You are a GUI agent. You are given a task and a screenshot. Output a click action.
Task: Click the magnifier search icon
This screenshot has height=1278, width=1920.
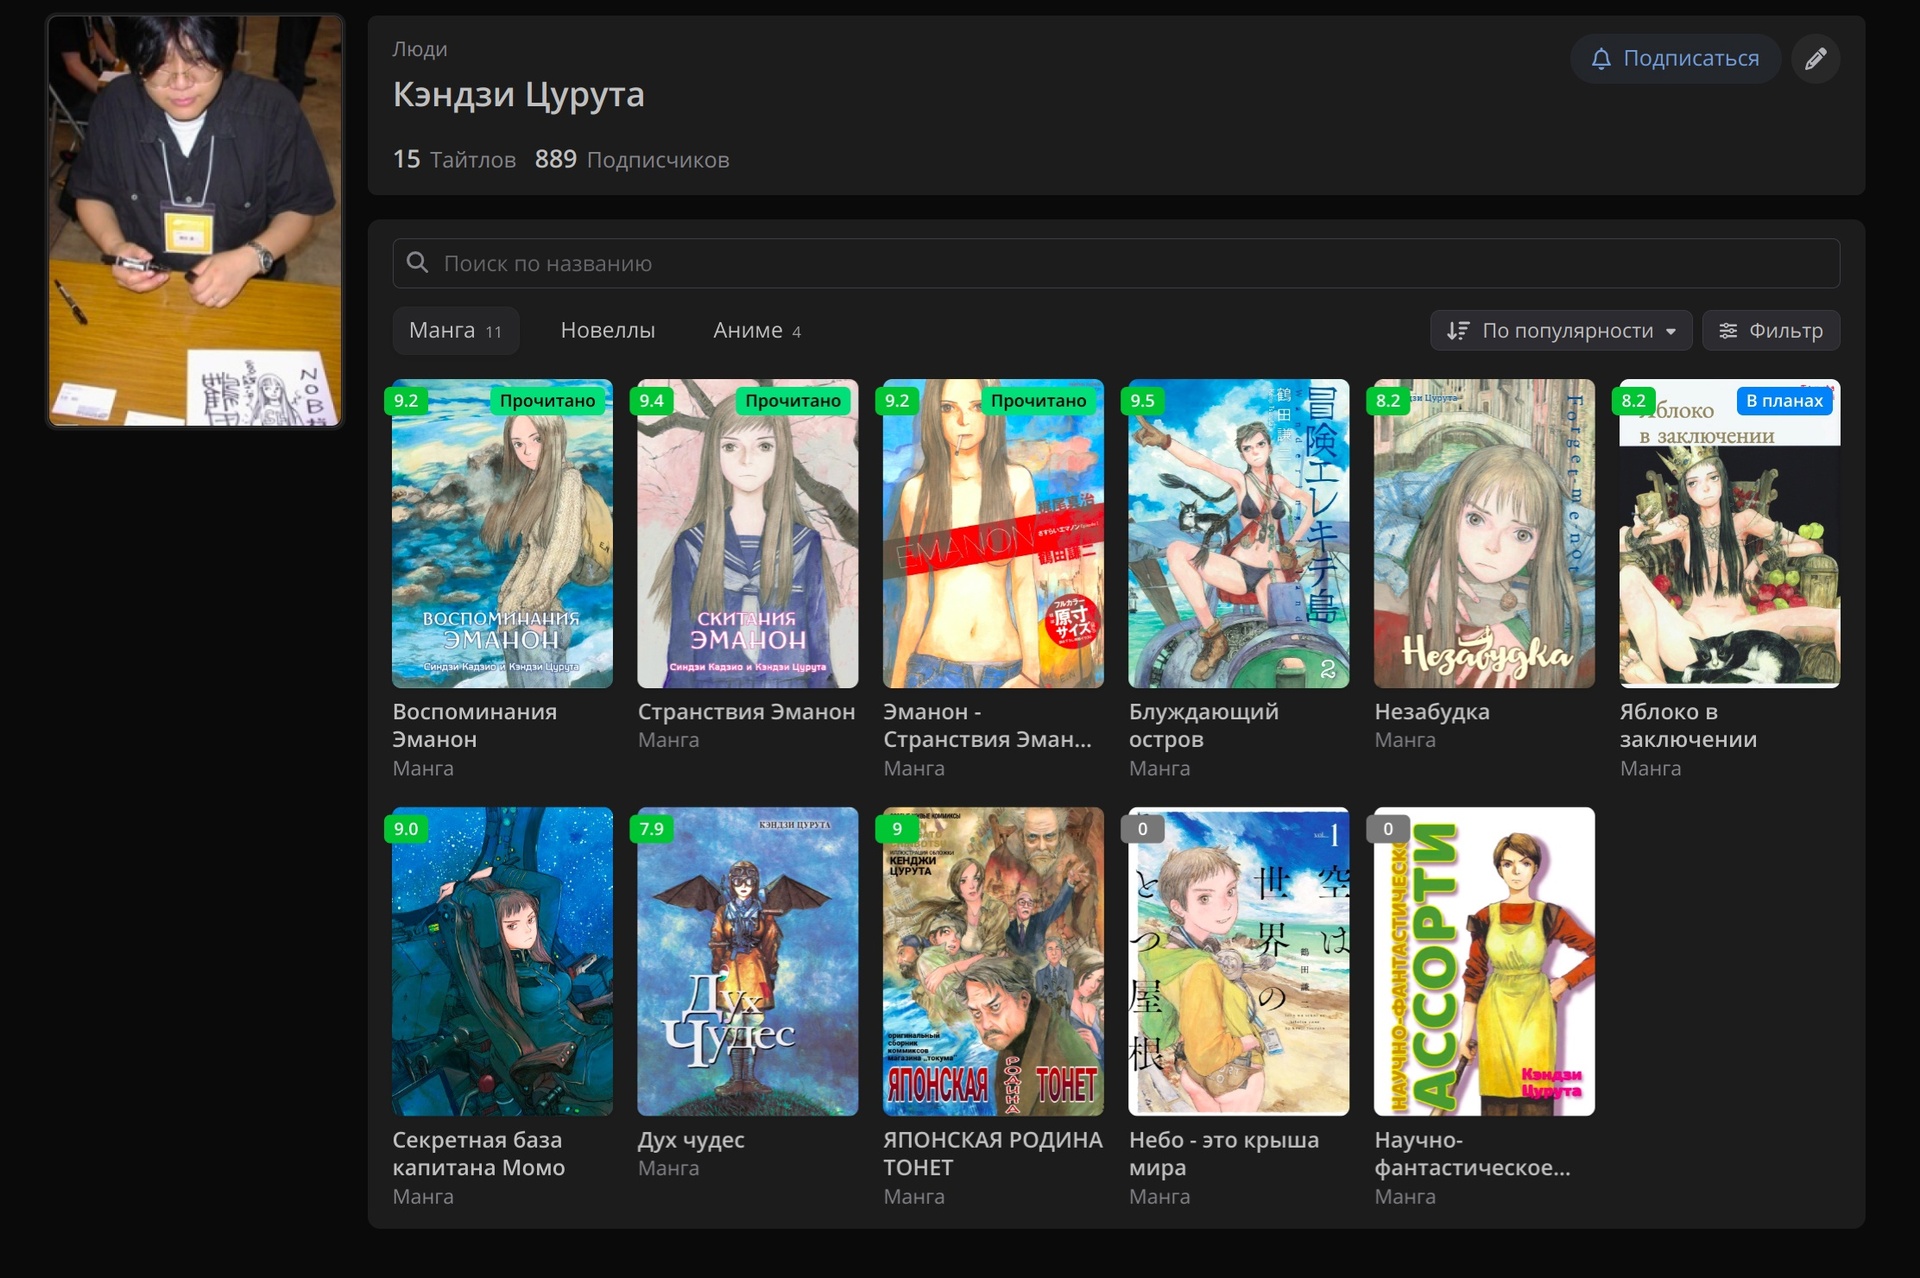(x=418, y=263)
